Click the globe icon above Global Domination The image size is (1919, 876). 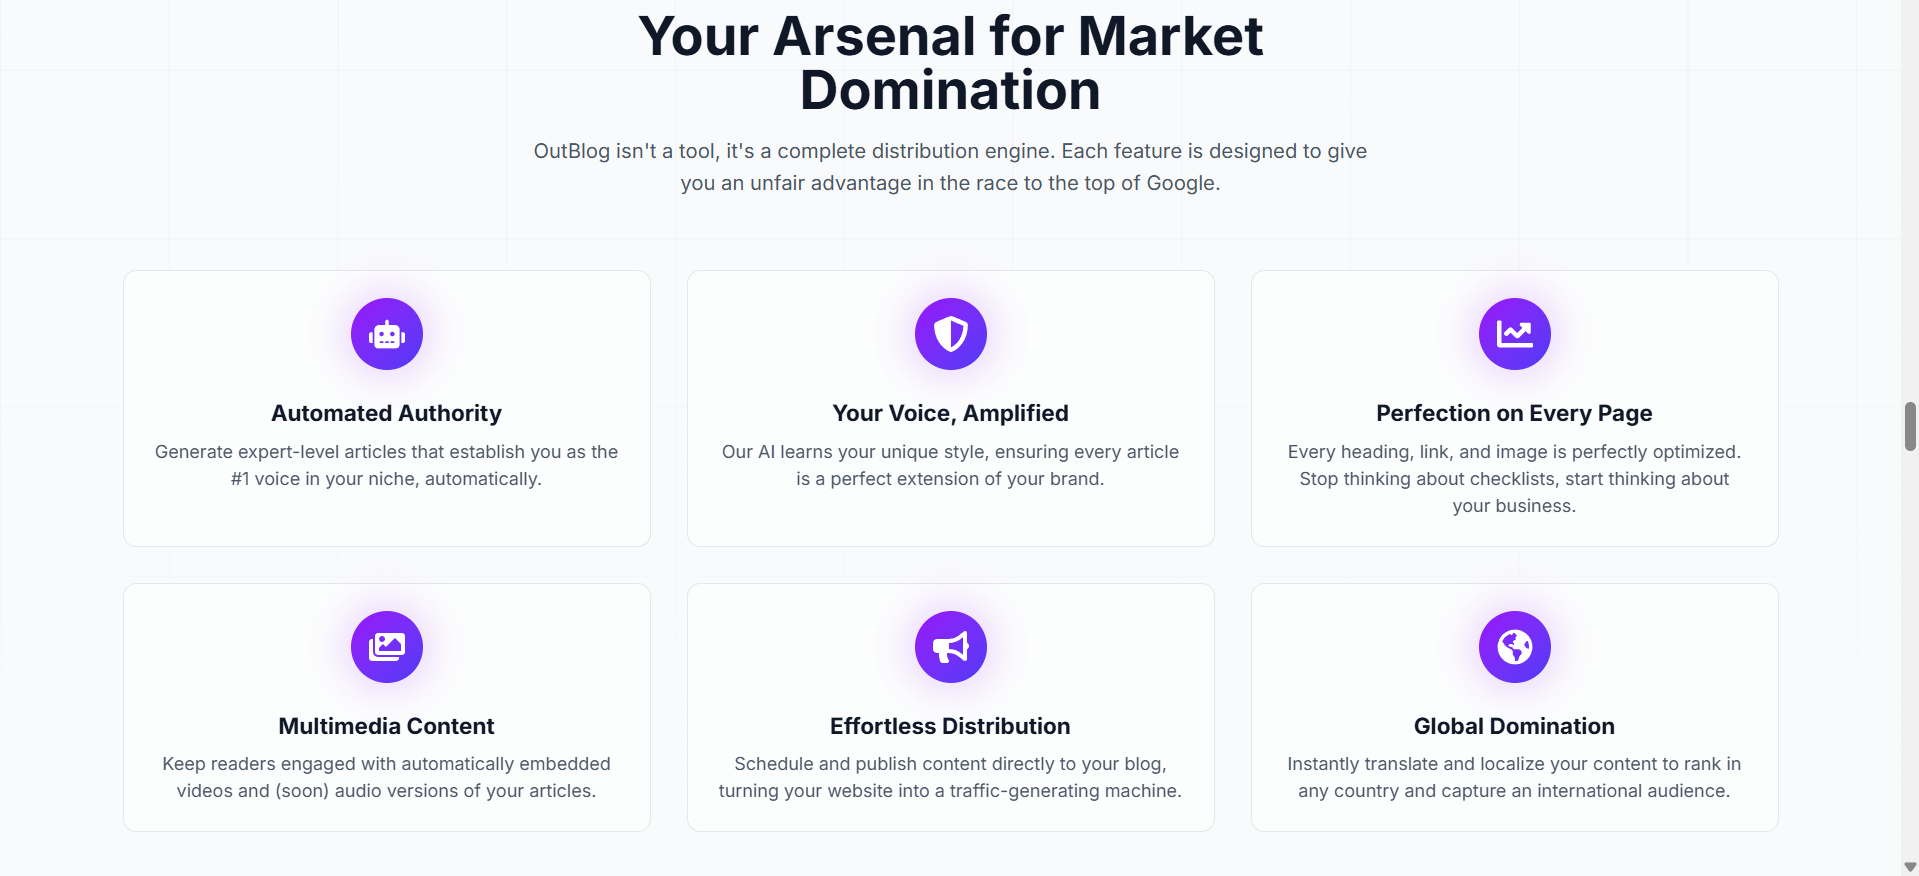[x=1513, y=647]
